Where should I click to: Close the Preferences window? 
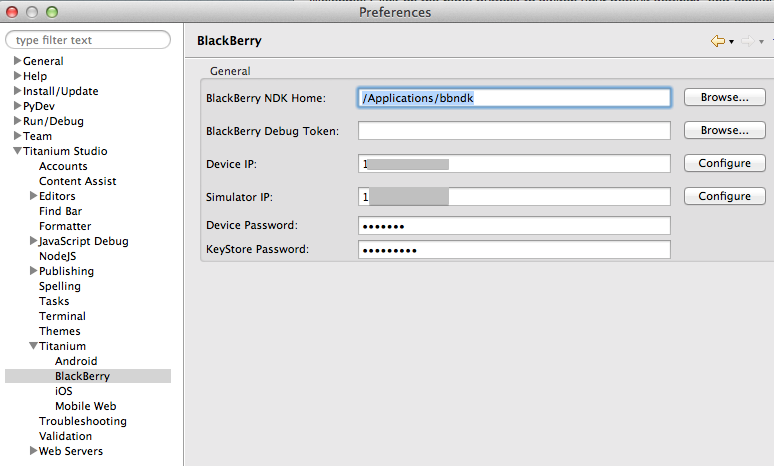[12, 12]
